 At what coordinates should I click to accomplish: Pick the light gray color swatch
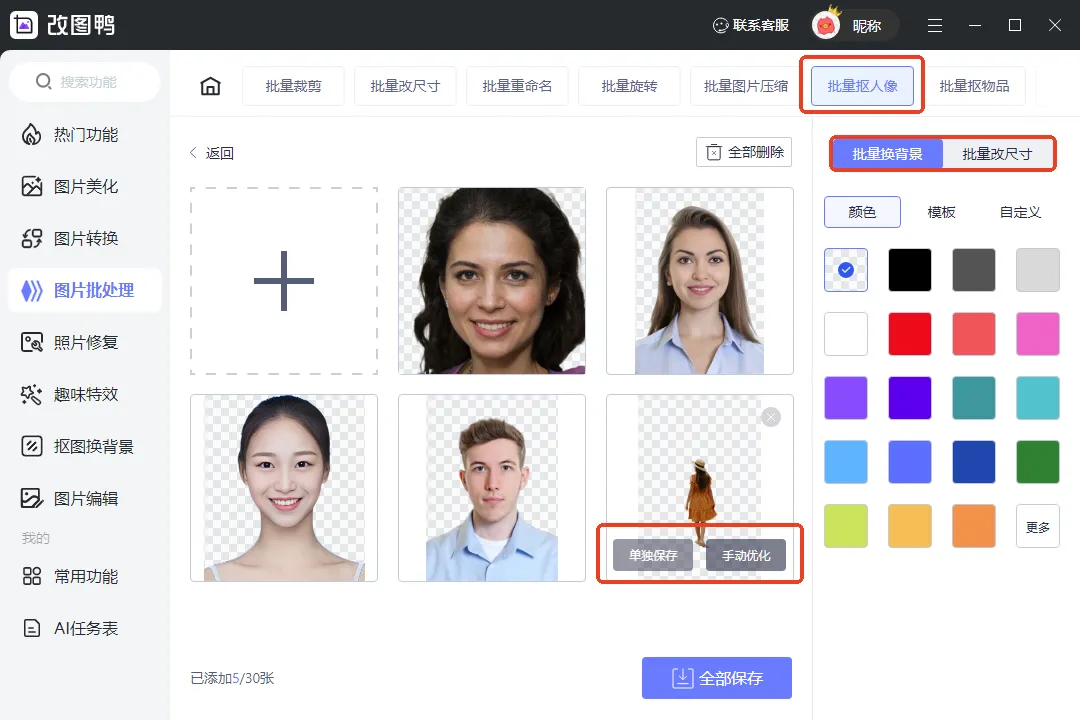click(x=1038, y=270)
